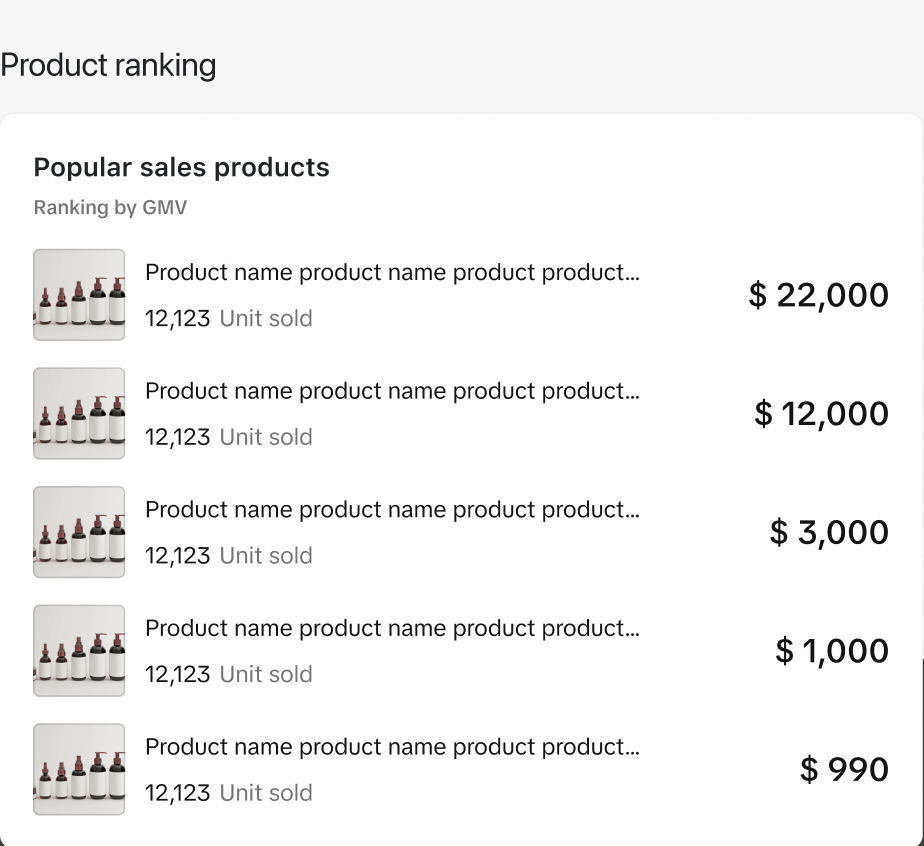Screen dimensions: 924x846
Task: Select the product name in the $ 3,000 row
Action: coord(392,510)
